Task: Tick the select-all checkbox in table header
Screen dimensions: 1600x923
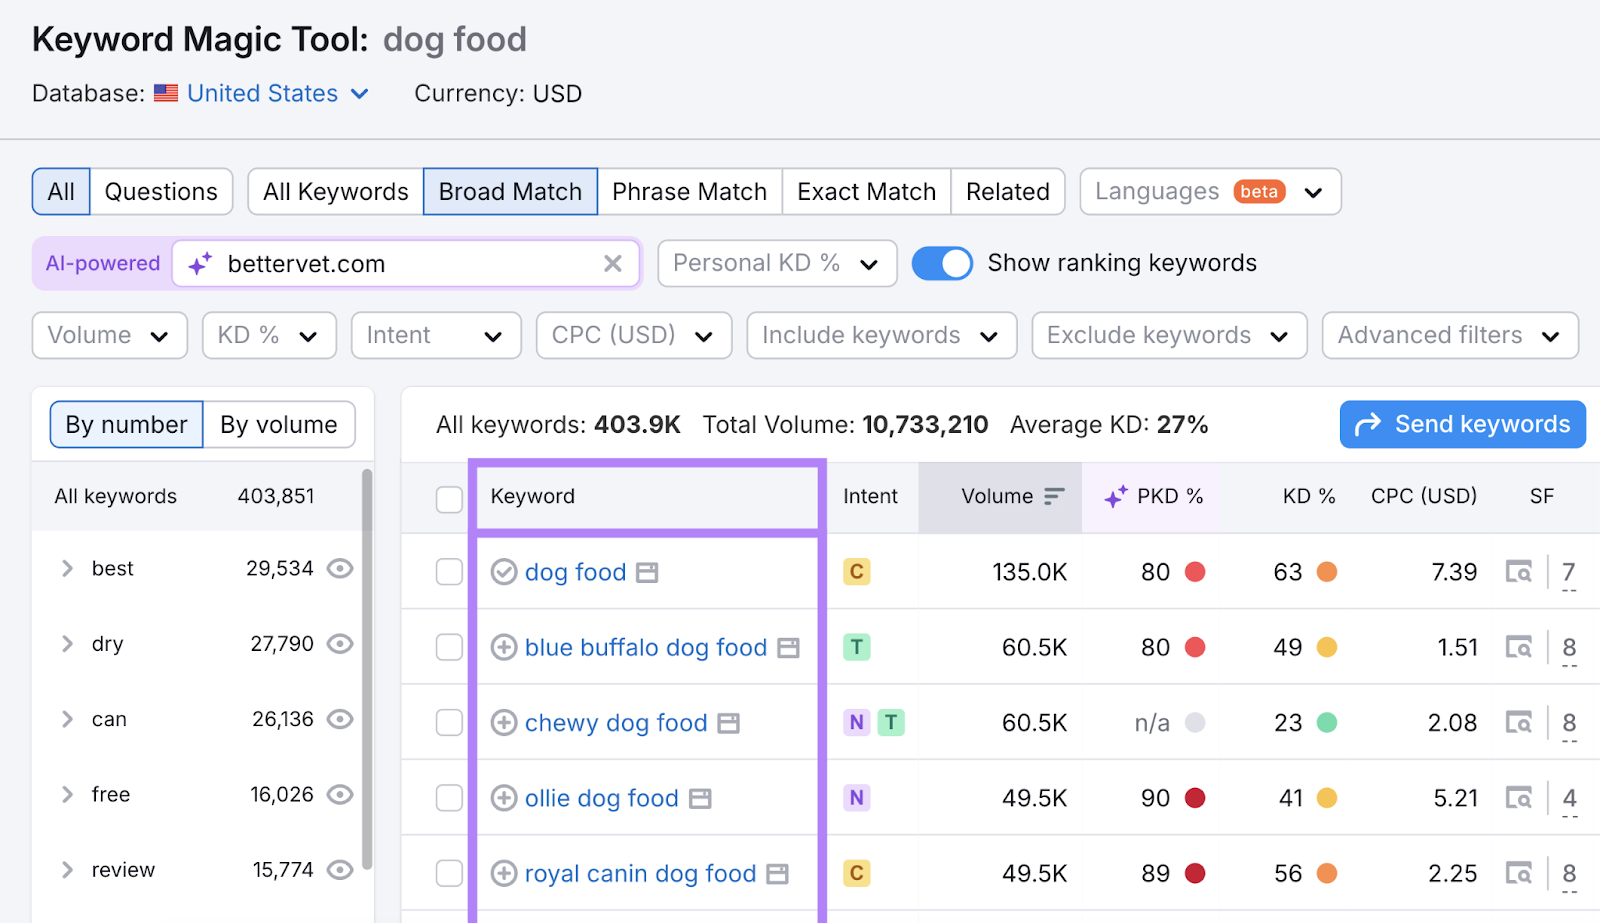Action: [x=449, y=498]
